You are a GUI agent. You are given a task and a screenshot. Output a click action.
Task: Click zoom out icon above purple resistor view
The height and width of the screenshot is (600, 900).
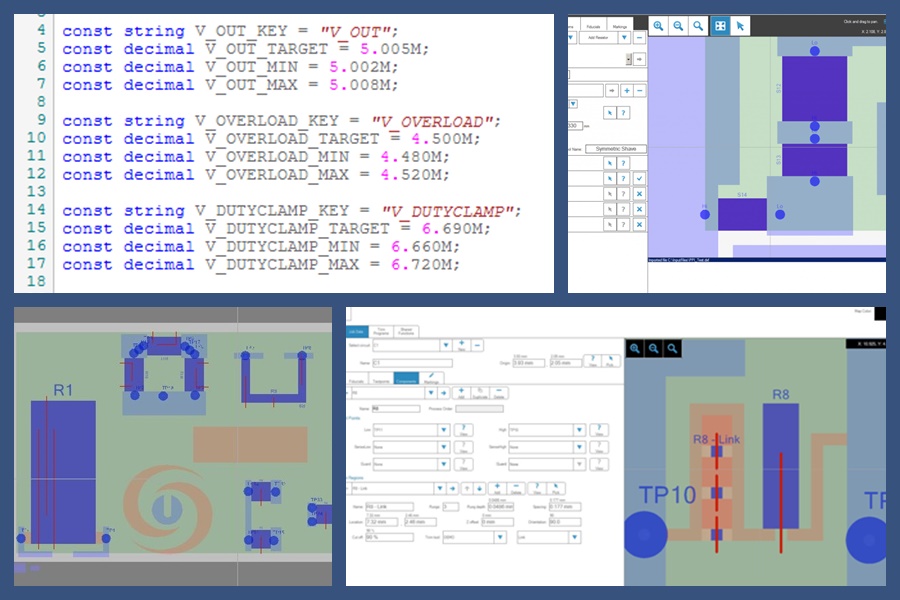pyautogui.click(x=679, y=26)
